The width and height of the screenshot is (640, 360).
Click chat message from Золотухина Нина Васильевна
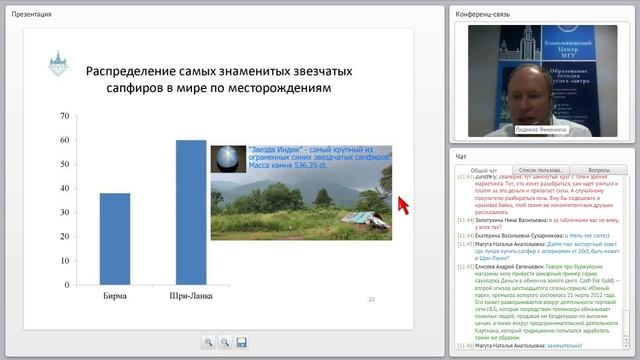539,224
